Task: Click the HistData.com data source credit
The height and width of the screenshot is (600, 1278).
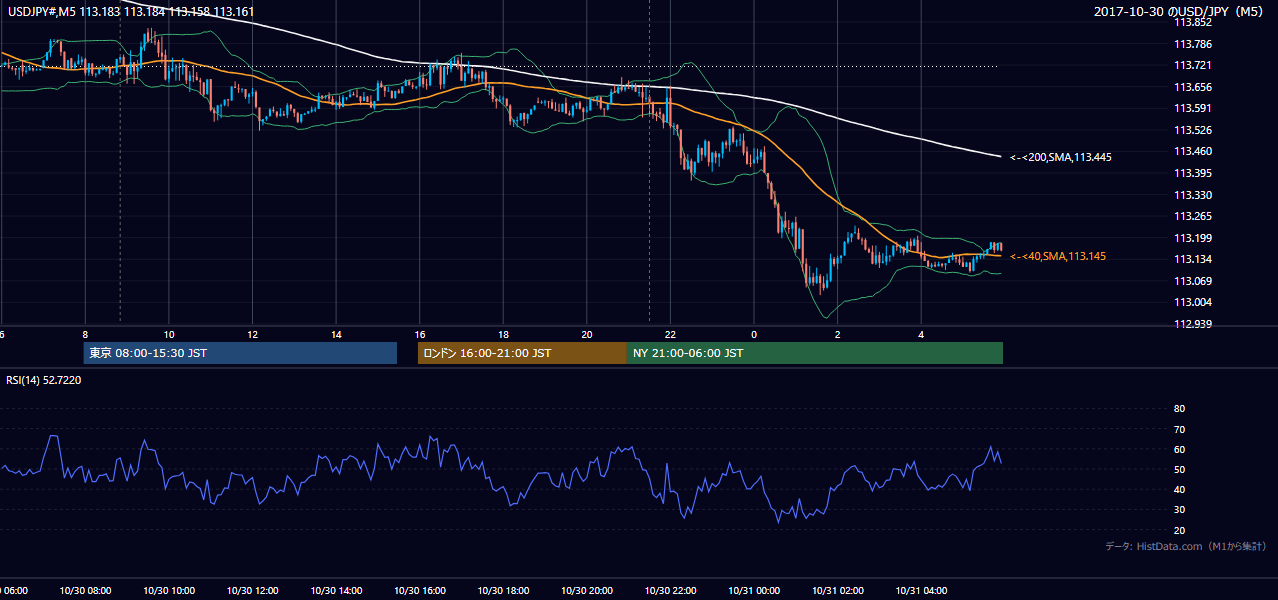Action: click(x=1185, y=546)
